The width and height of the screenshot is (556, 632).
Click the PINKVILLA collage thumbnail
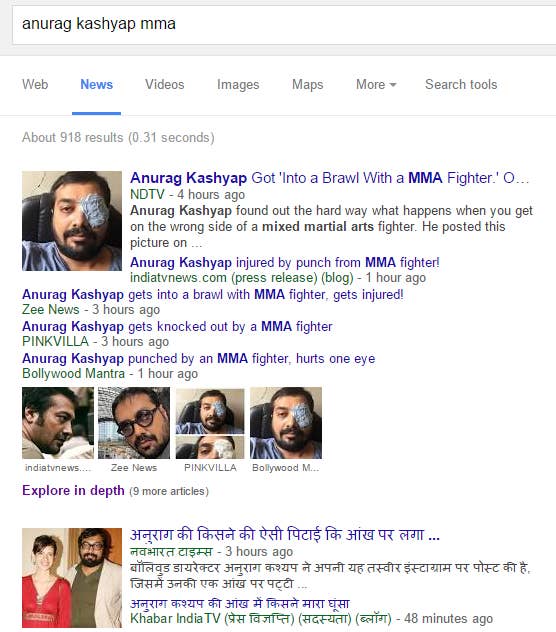coord(210,424)
